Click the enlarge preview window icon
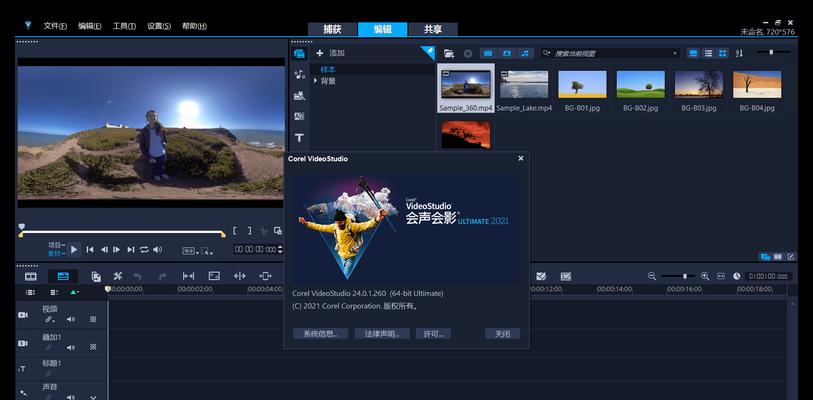Screen dimensions: 813x400 (278, 231)
